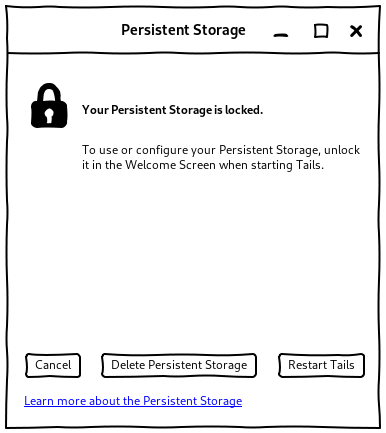The height and width of the screenshot is (433, 386).
Task: Click the square maximize icon in title bar
Action: (x=321, y=31)
